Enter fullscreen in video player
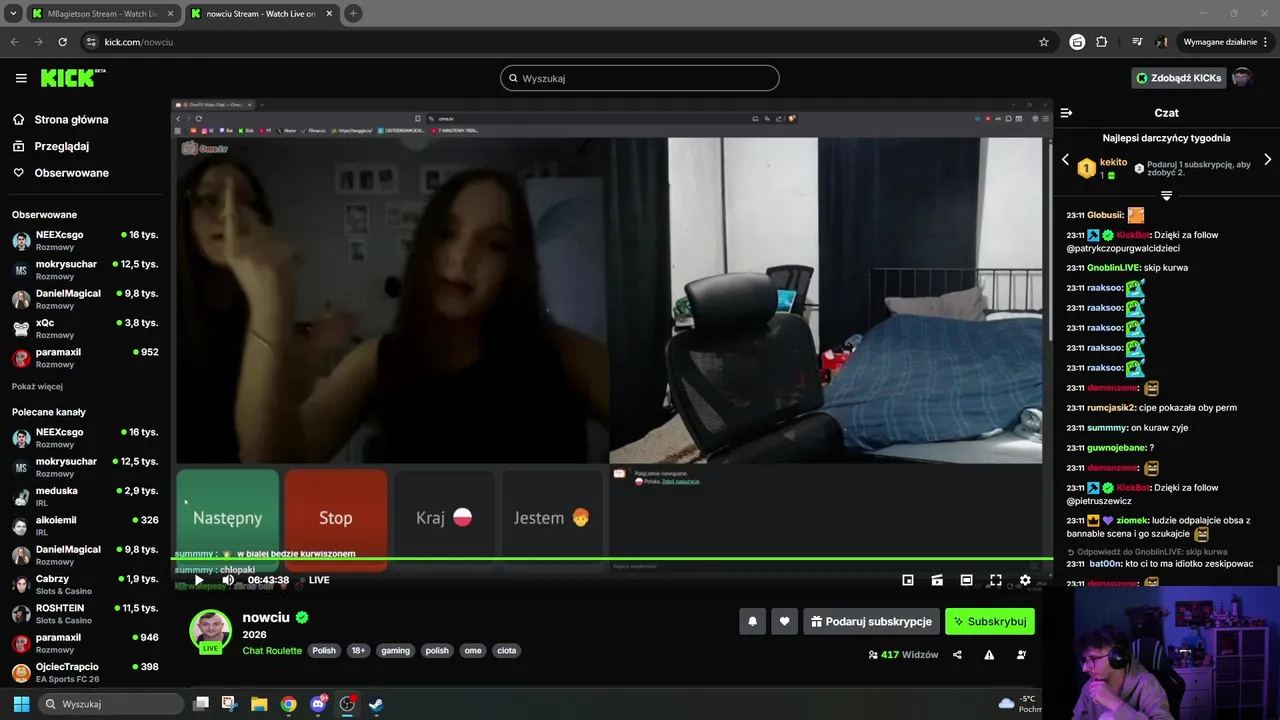 point(996,580)
